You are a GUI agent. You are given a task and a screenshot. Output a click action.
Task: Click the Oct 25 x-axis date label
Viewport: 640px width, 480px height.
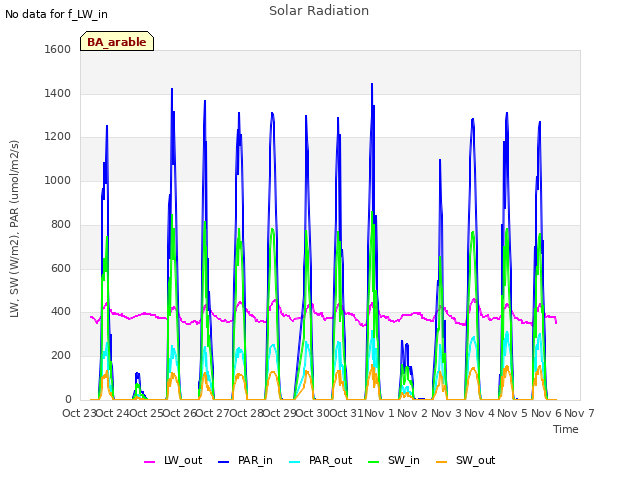146,413
